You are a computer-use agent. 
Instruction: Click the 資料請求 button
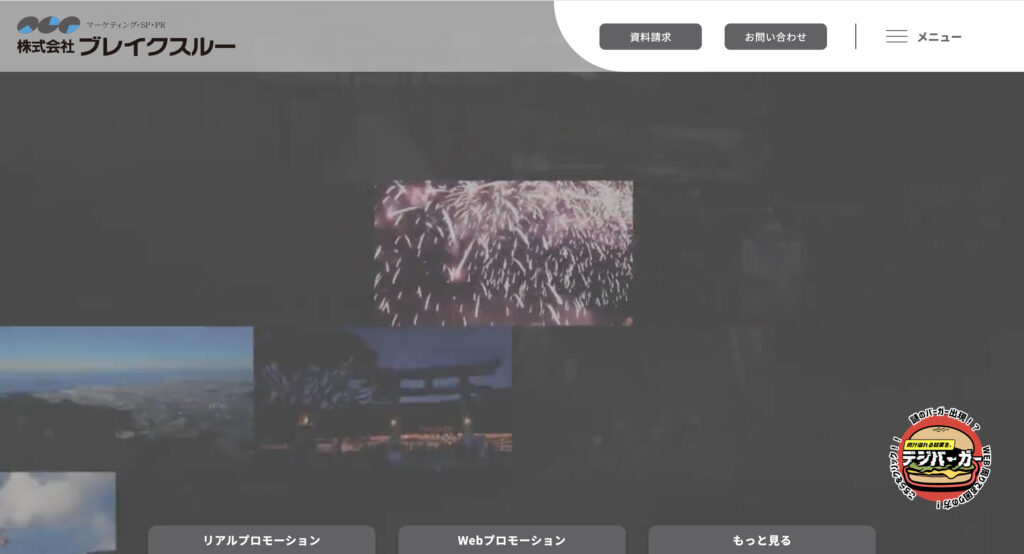pos(650,37)
